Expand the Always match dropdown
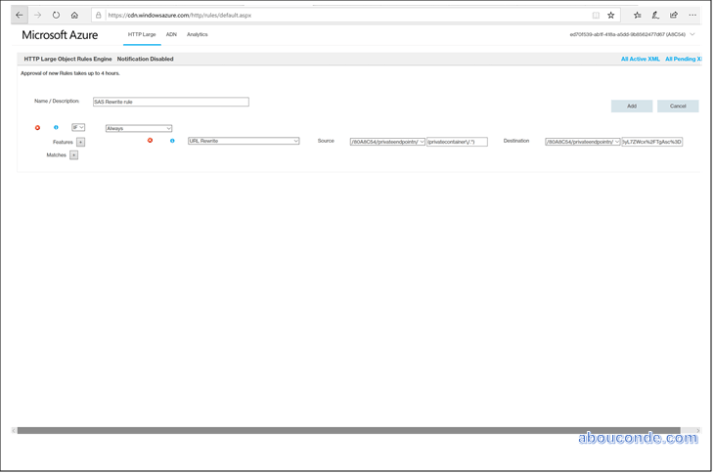The height and width of the screenshot is (473, 714). coord(139,128)
